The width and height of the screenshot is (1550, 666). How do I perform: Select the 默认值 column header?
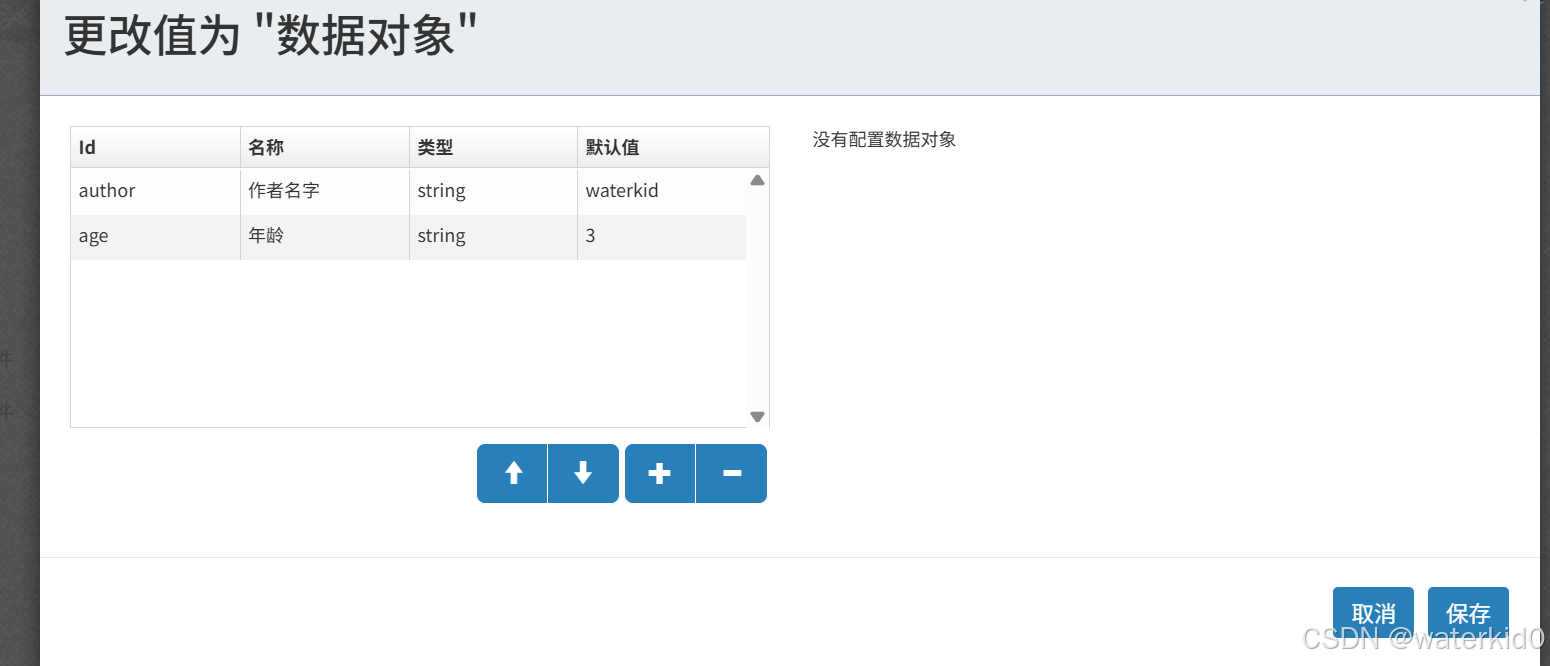[x=673, y=147]
